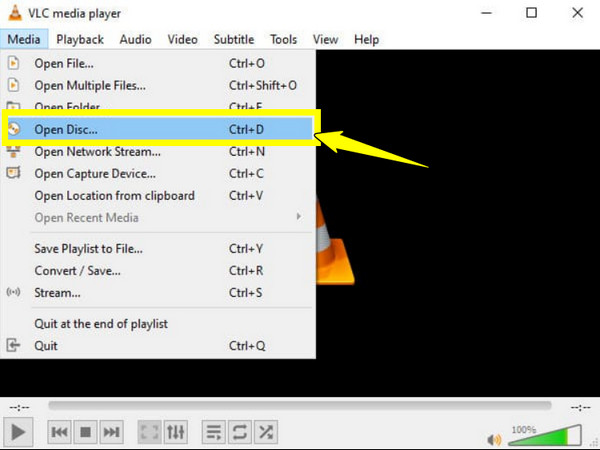Select Open File... menu entry
Viewport: 600px width, 450px height.
(x=158, y=63)
